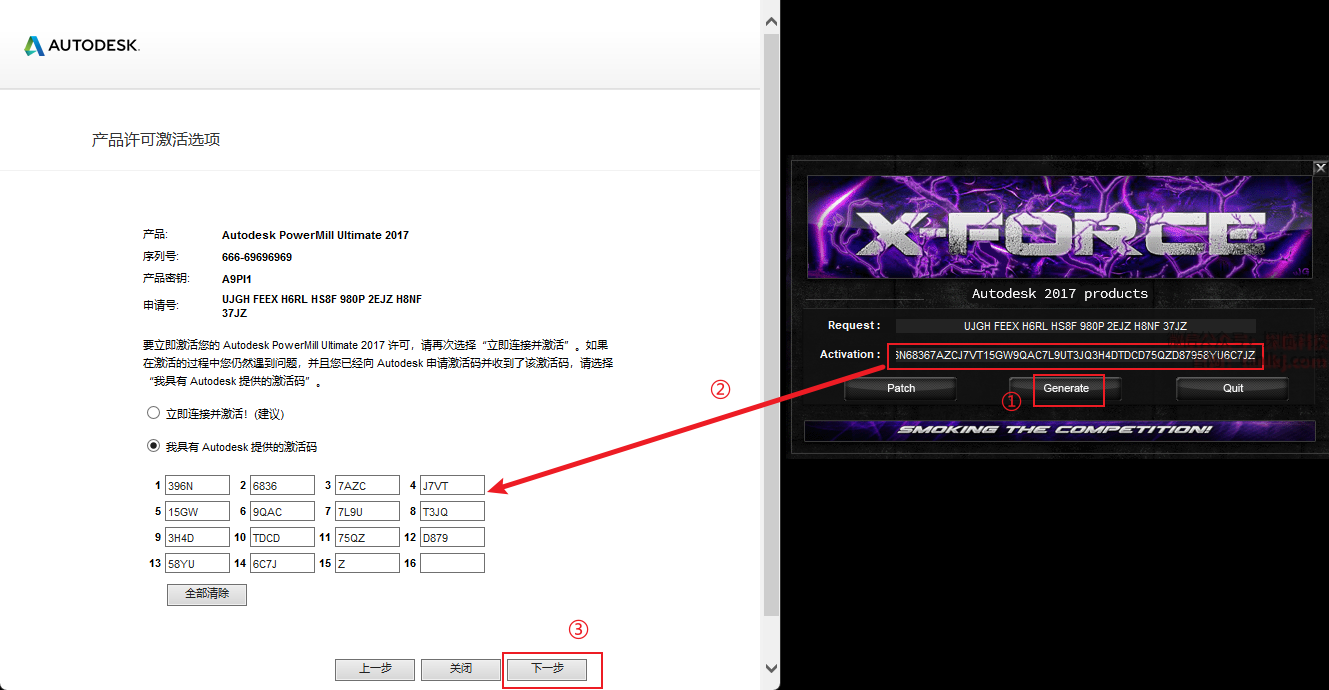Select 我具有 Autodesk 提供的激活码 radio option
Viewport: 1329px width, 690px height.
153,446
